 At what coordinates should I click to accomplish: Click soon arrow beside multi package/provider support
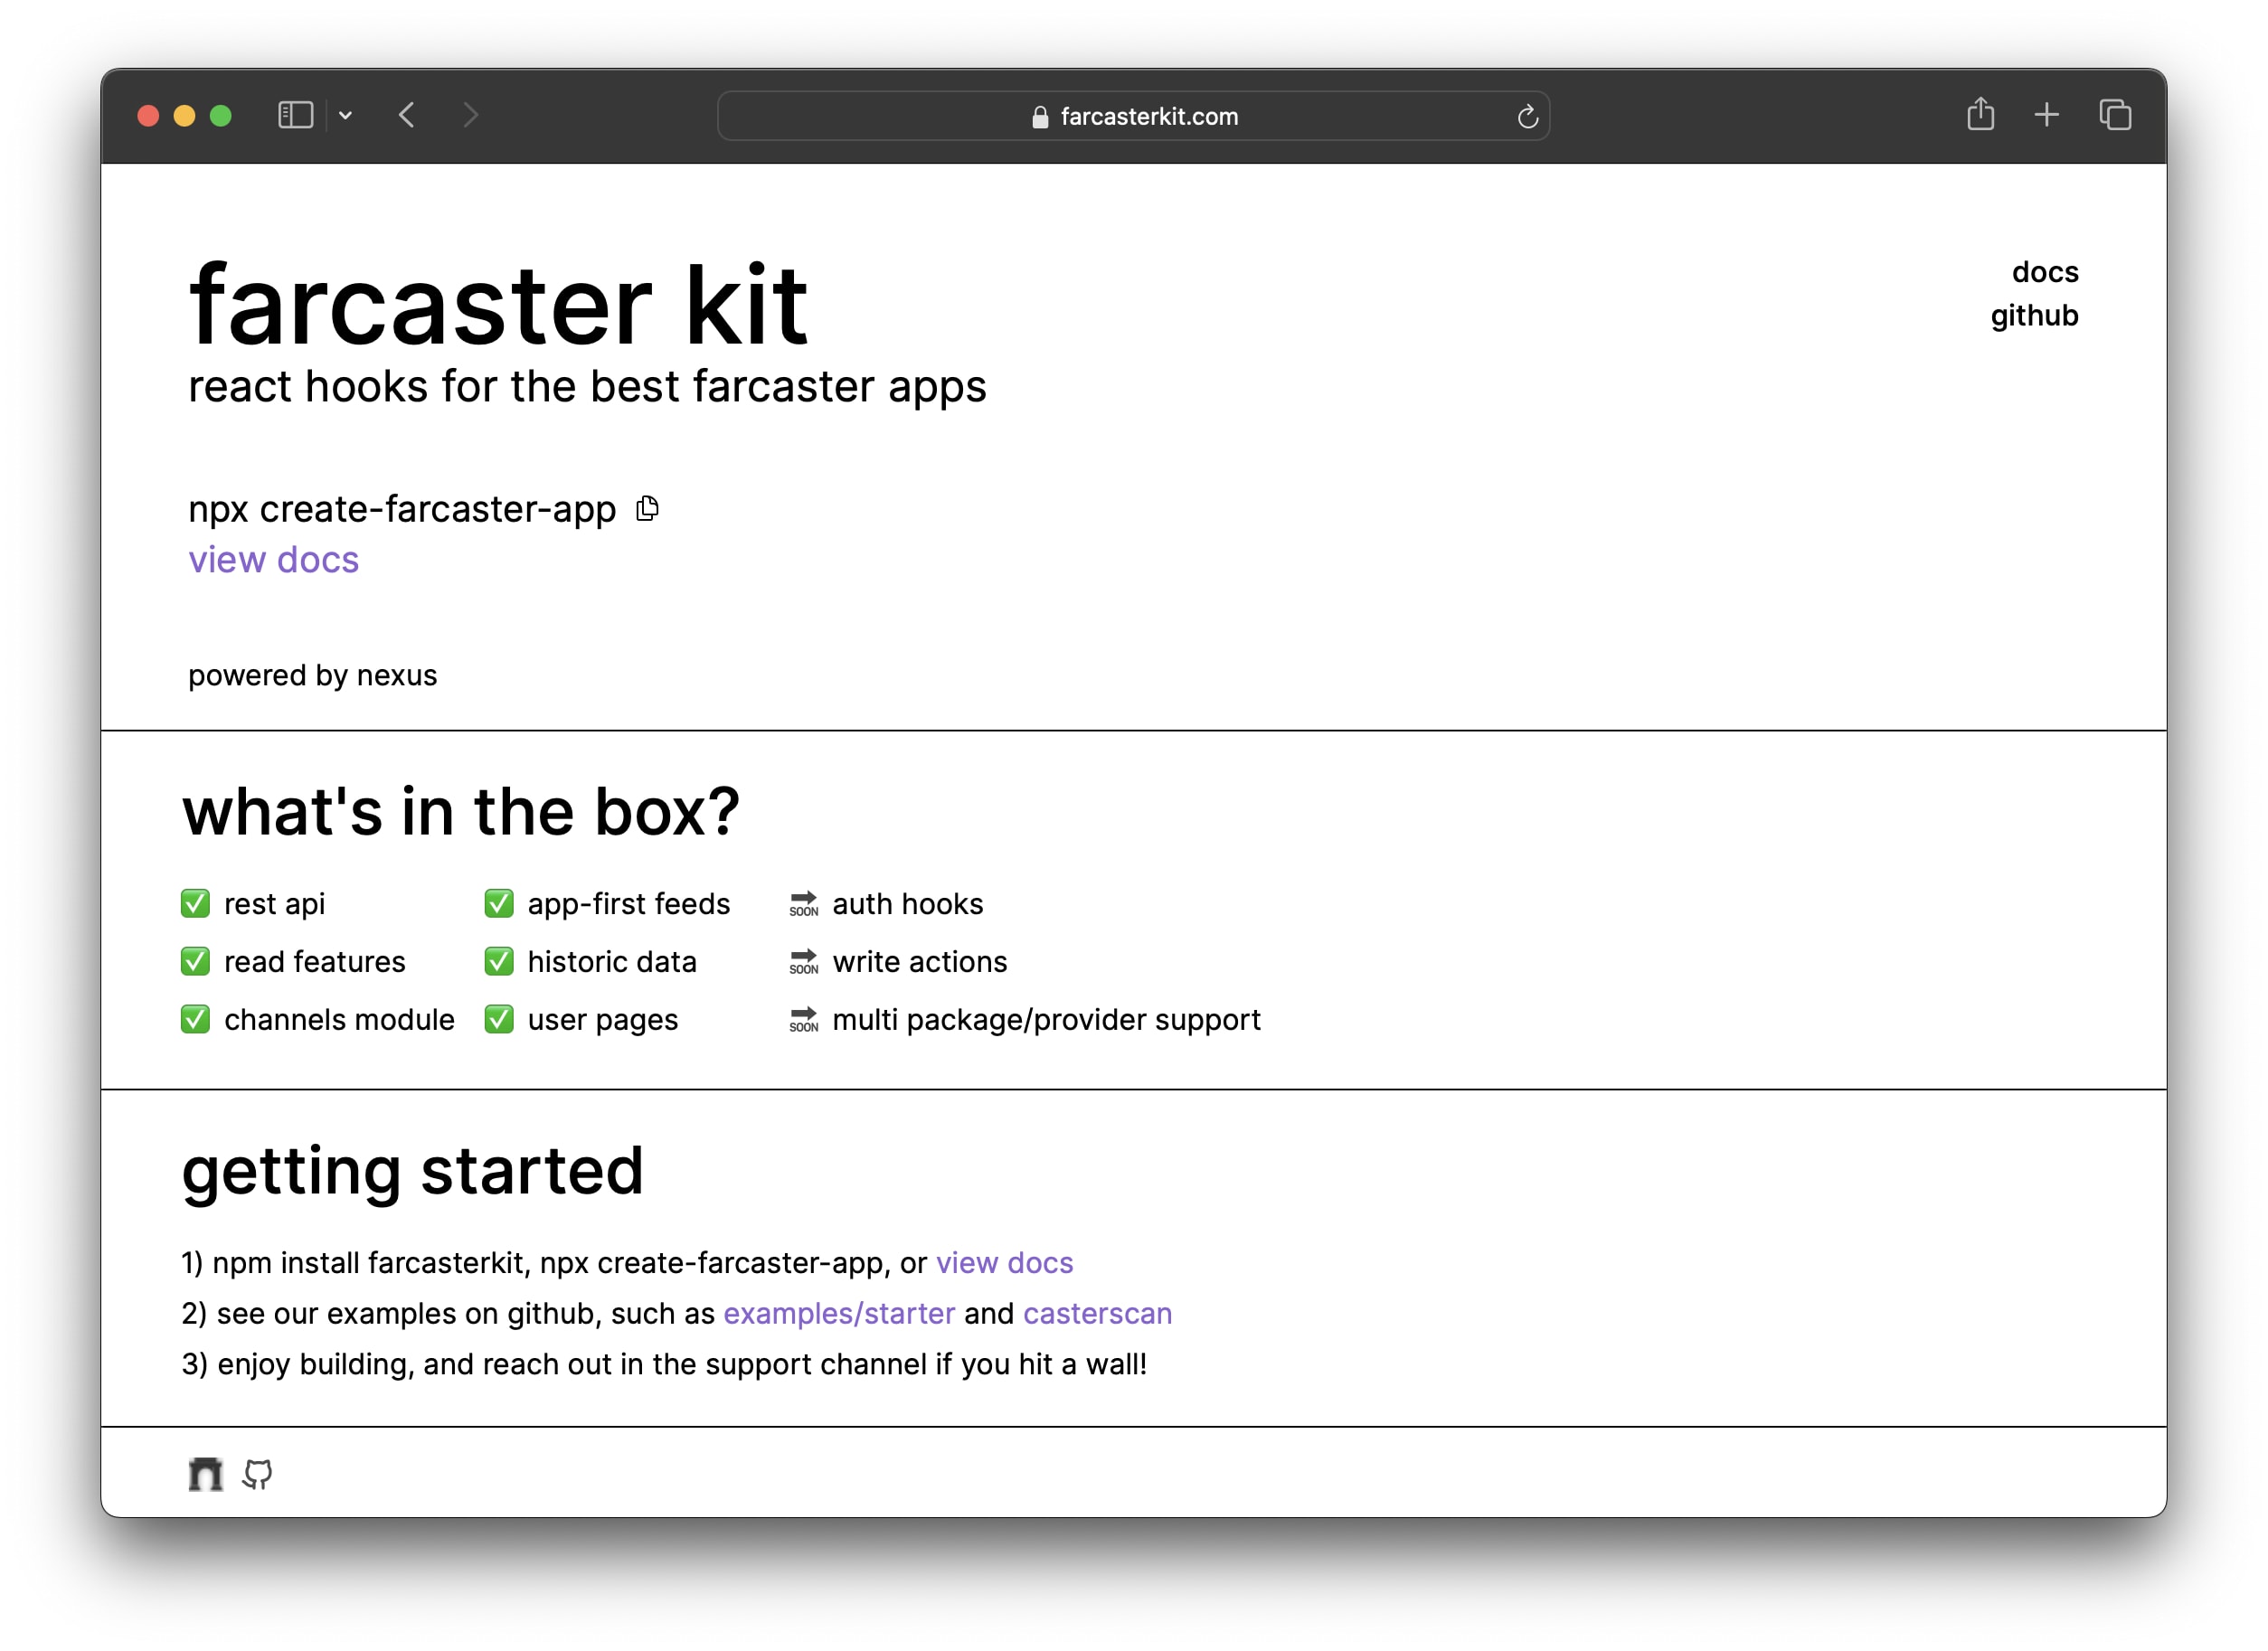(x=804, y=1020)
